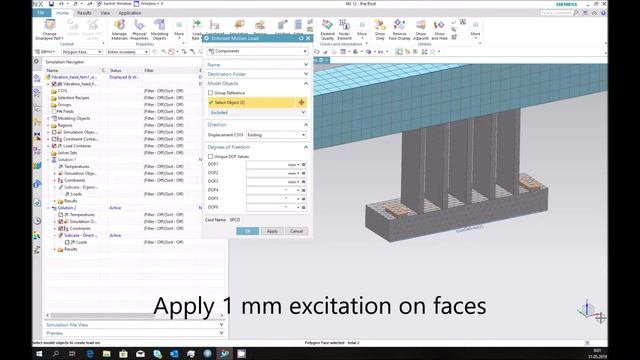Toggle Solution 2 Loads checkbox
Image resolution: width=640 pixels, height=360 pixels.
pyautogui.click(x=68, y=242)
